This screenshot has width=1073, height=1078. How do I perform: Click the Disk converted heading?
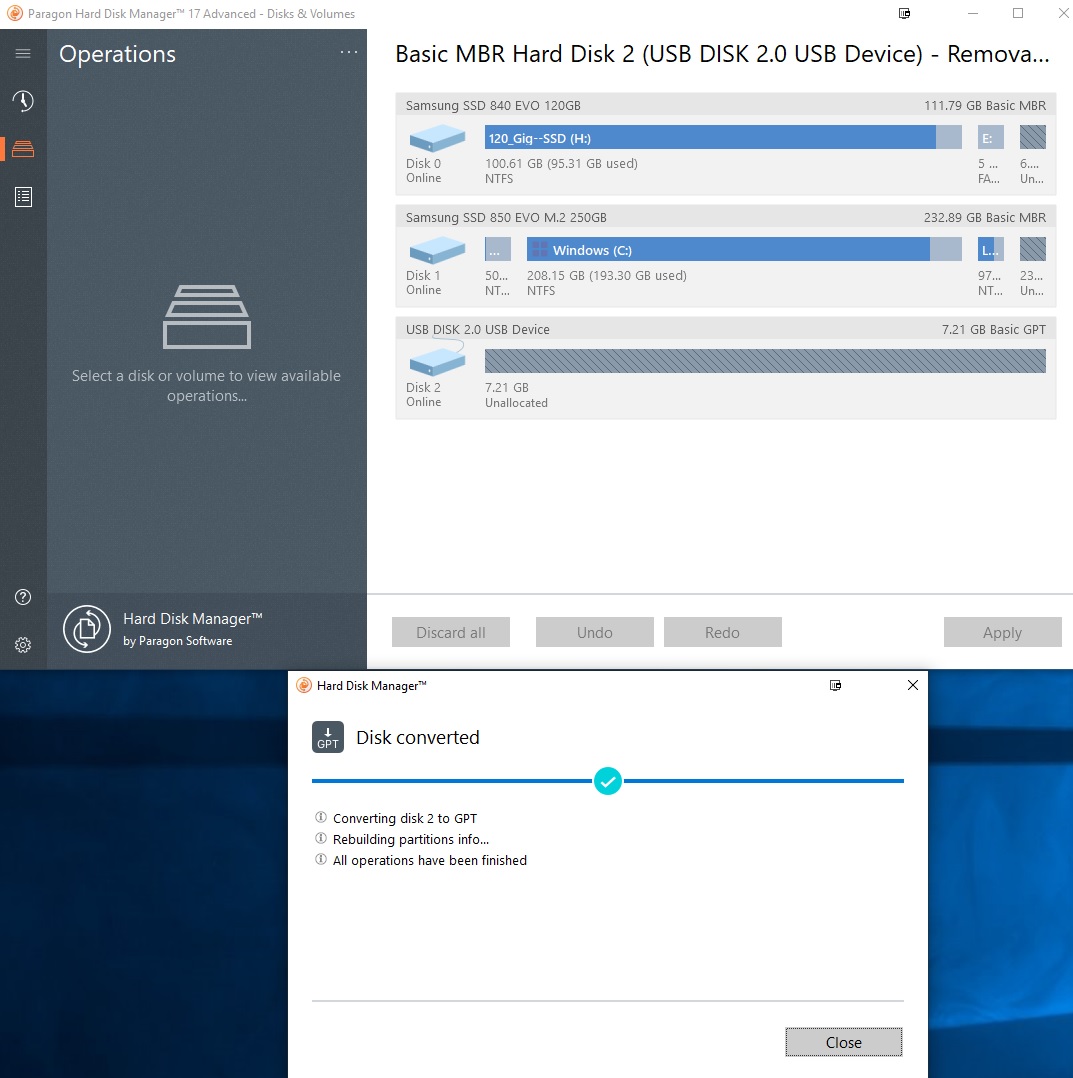click(418, 737)
